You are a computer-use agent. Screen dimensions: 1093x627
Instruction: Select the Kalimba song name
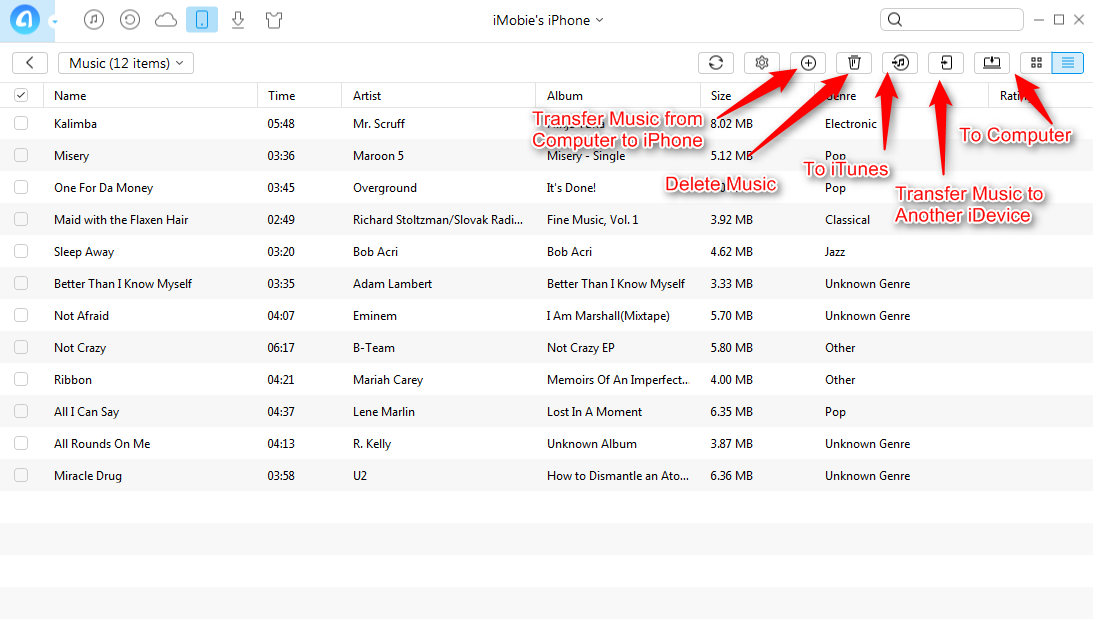75,123
